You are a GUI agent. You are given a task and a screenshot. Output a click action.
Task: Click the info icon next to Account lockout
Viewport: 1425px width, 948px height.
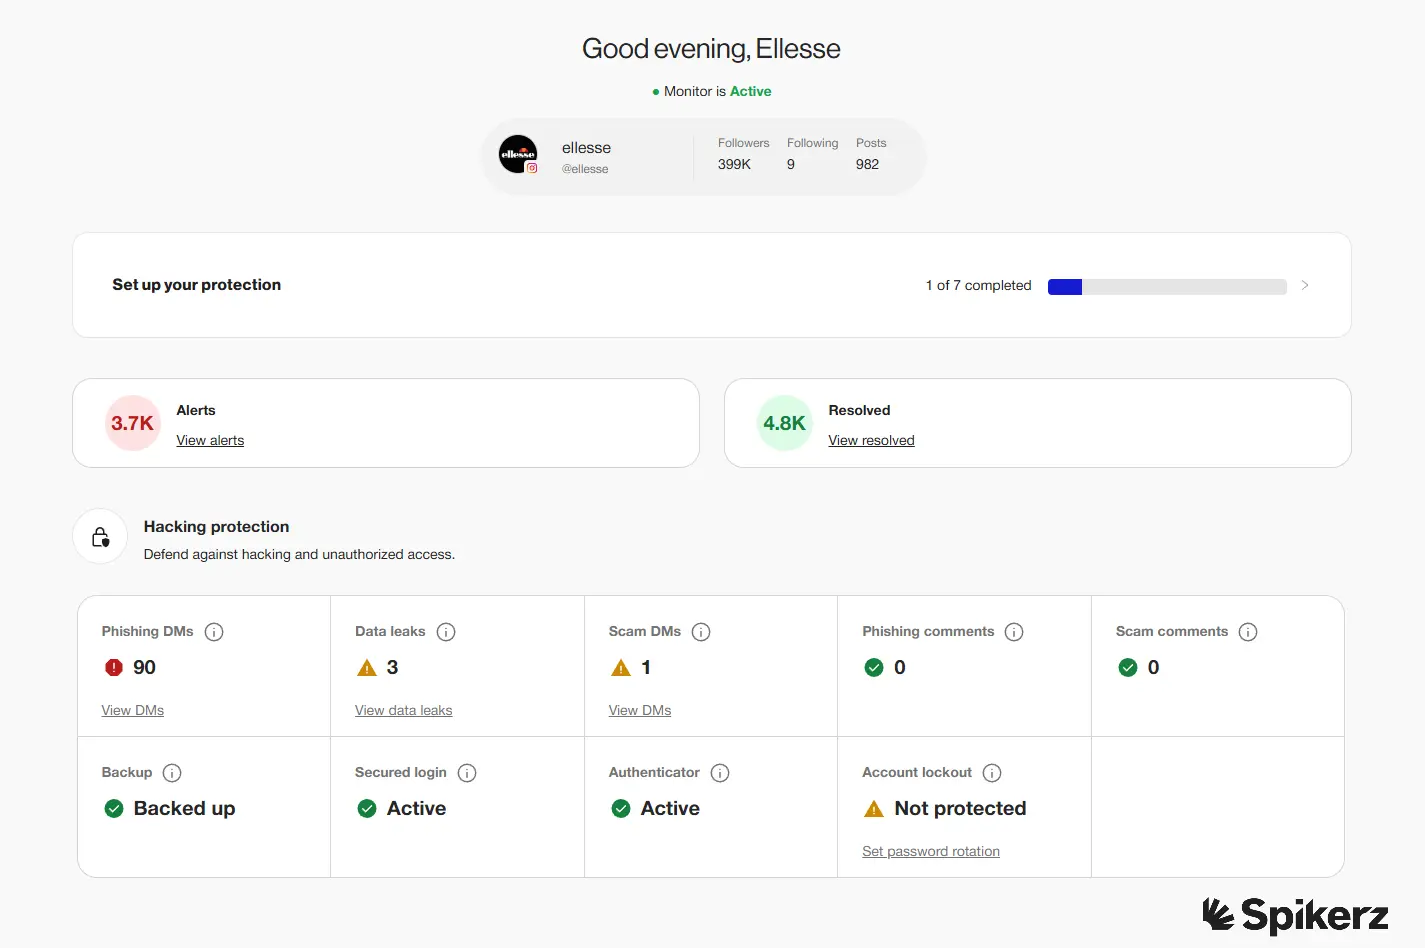click(992, 773)
